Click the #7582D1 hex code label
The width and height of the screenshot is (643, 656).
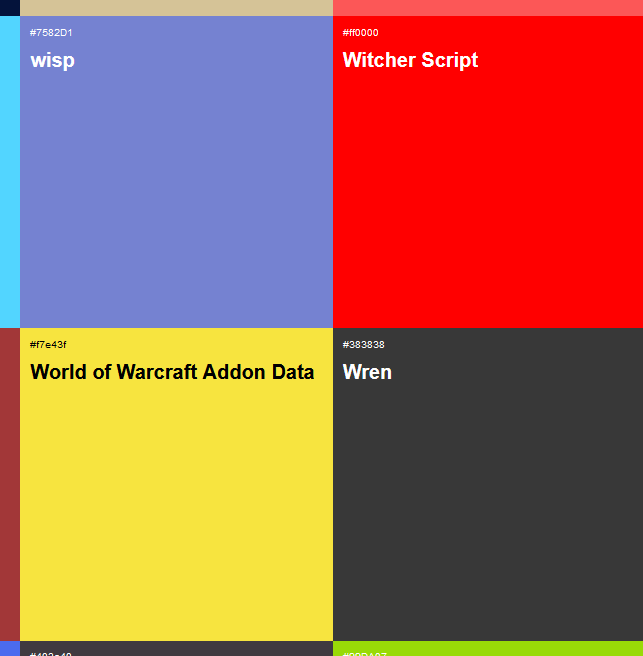[x=51, y=33]
